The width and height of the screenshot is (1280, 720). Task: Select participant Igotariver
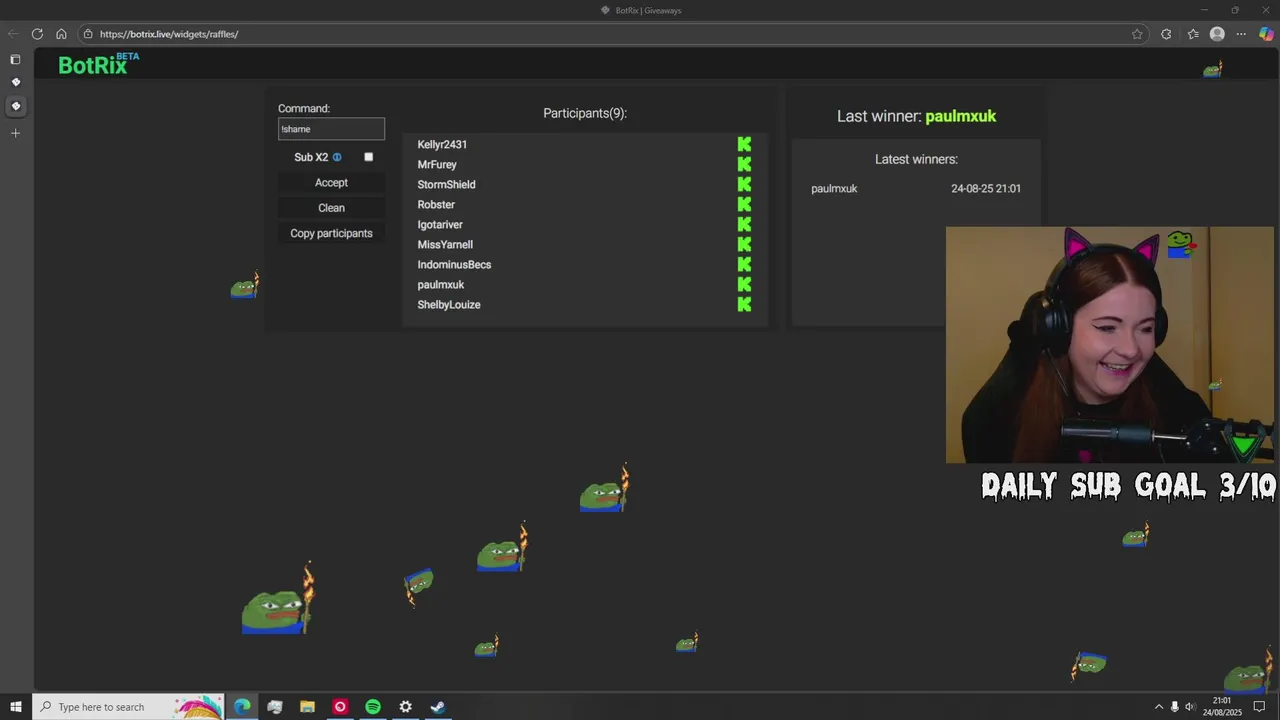tap(440, 224)
